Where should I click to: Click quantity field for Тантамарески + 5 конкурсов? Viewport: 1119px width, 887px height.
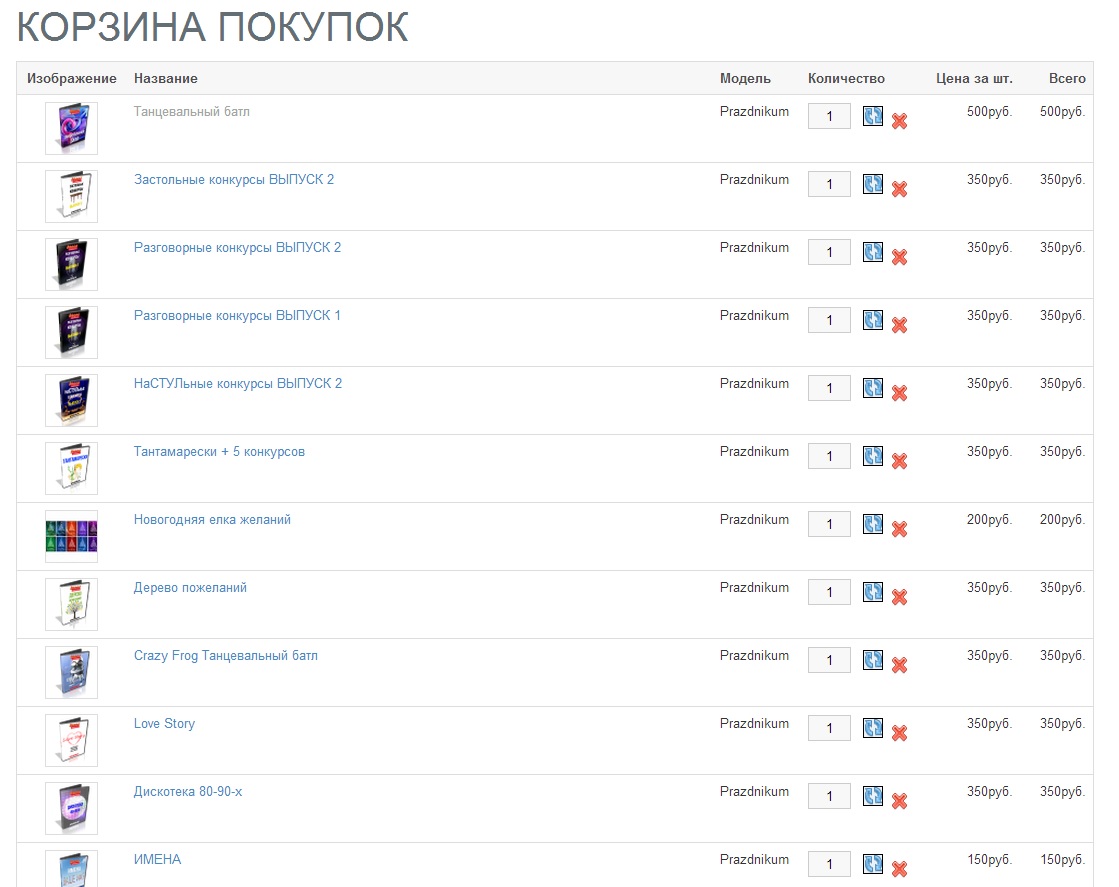point(829,456)
